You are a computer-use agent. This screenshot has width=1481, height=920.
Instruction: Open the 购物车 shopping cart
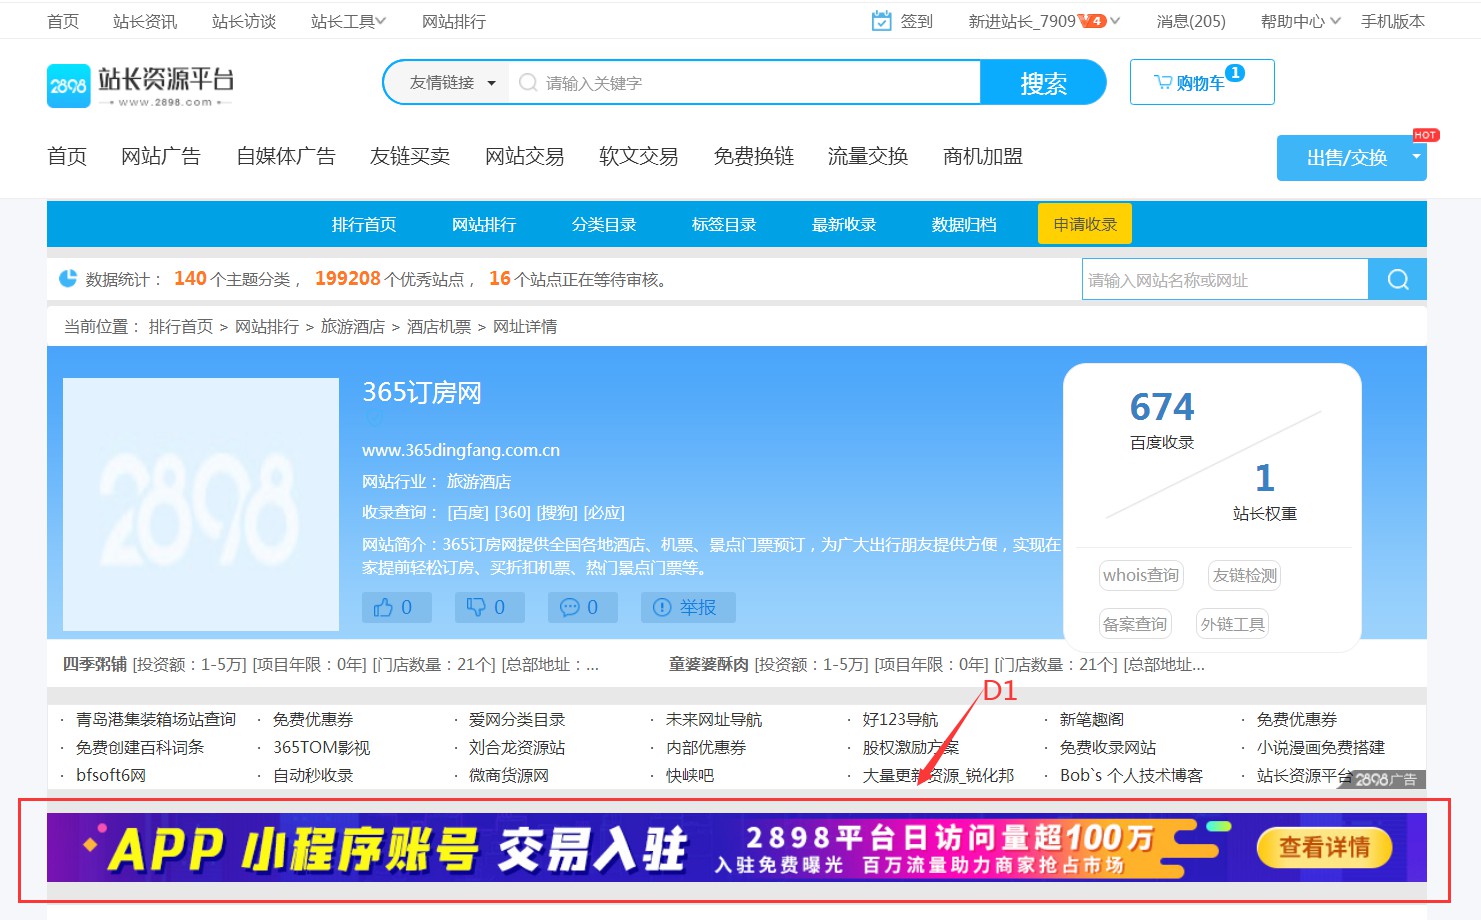pyautogui.click(x=1201, y=82)
